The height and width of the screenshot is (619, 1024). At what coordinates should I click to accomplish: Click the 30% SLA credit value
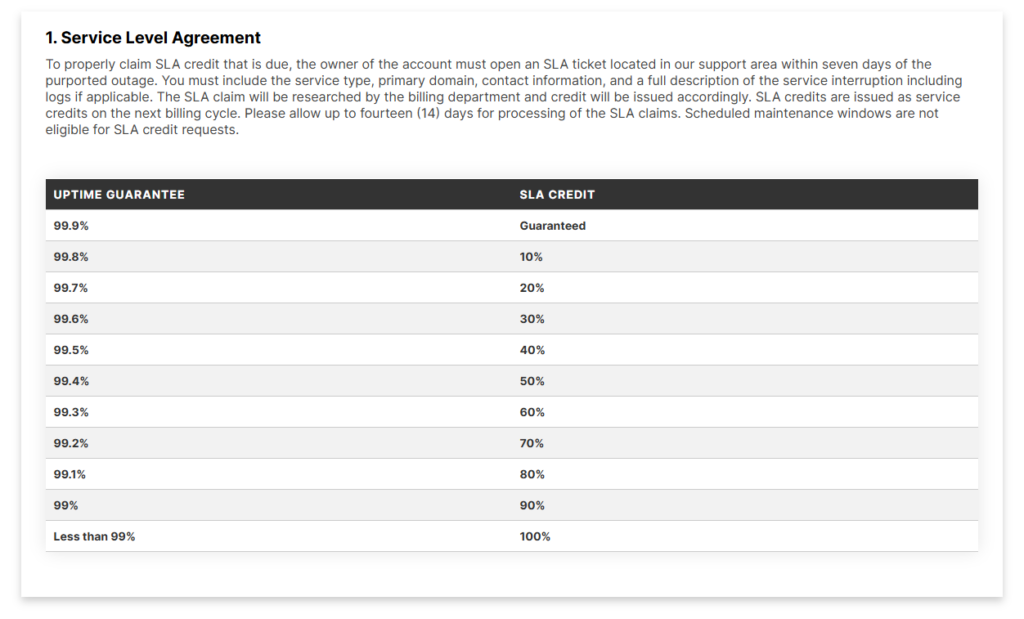tap(532, 319)
